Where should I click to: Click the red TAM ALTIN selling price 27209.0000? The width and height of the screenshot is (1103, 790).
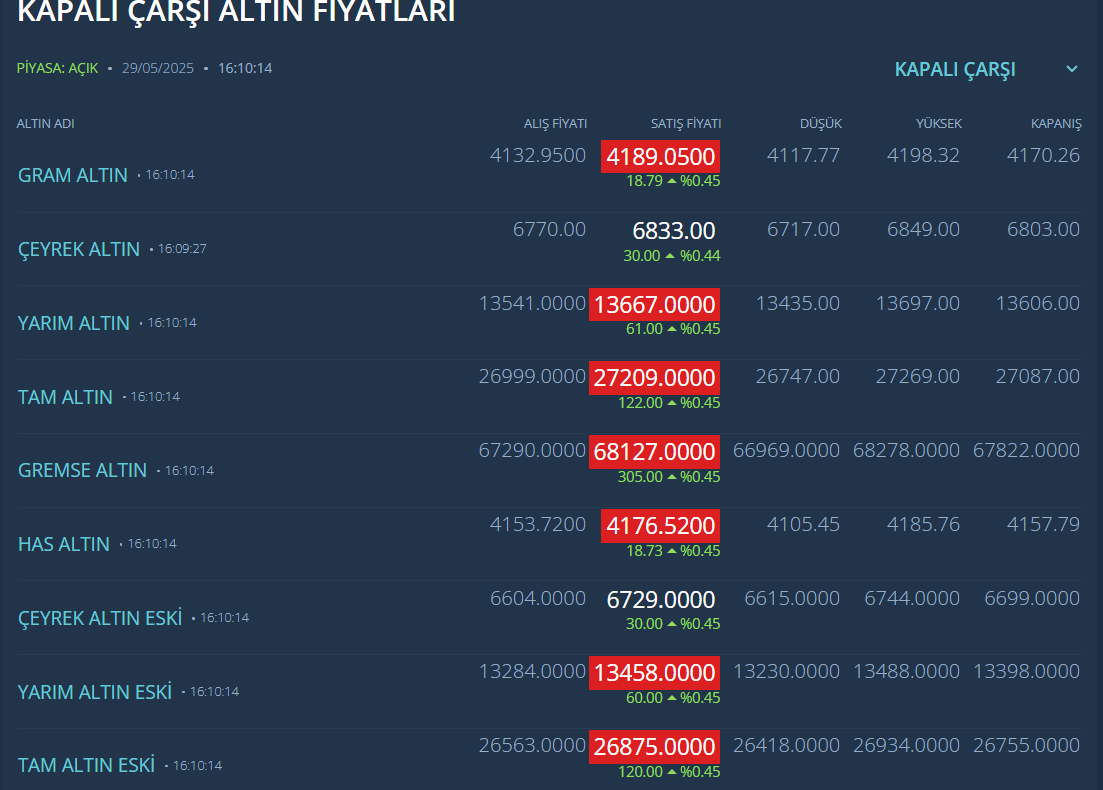(655, 378)
